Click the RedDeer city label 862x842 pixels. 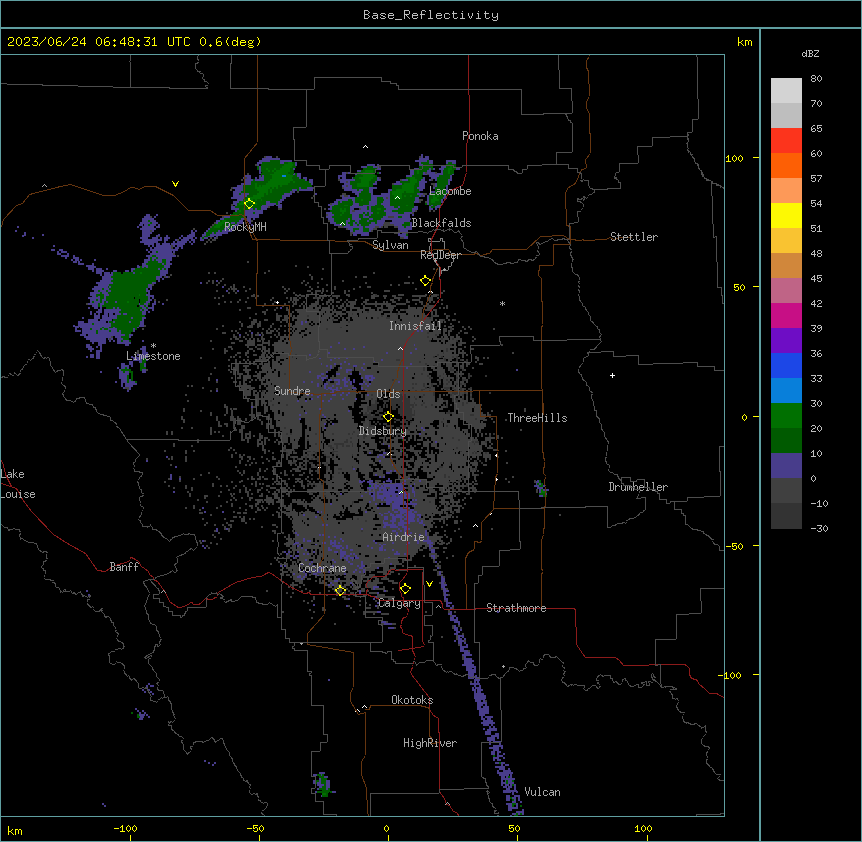(440, 255)
